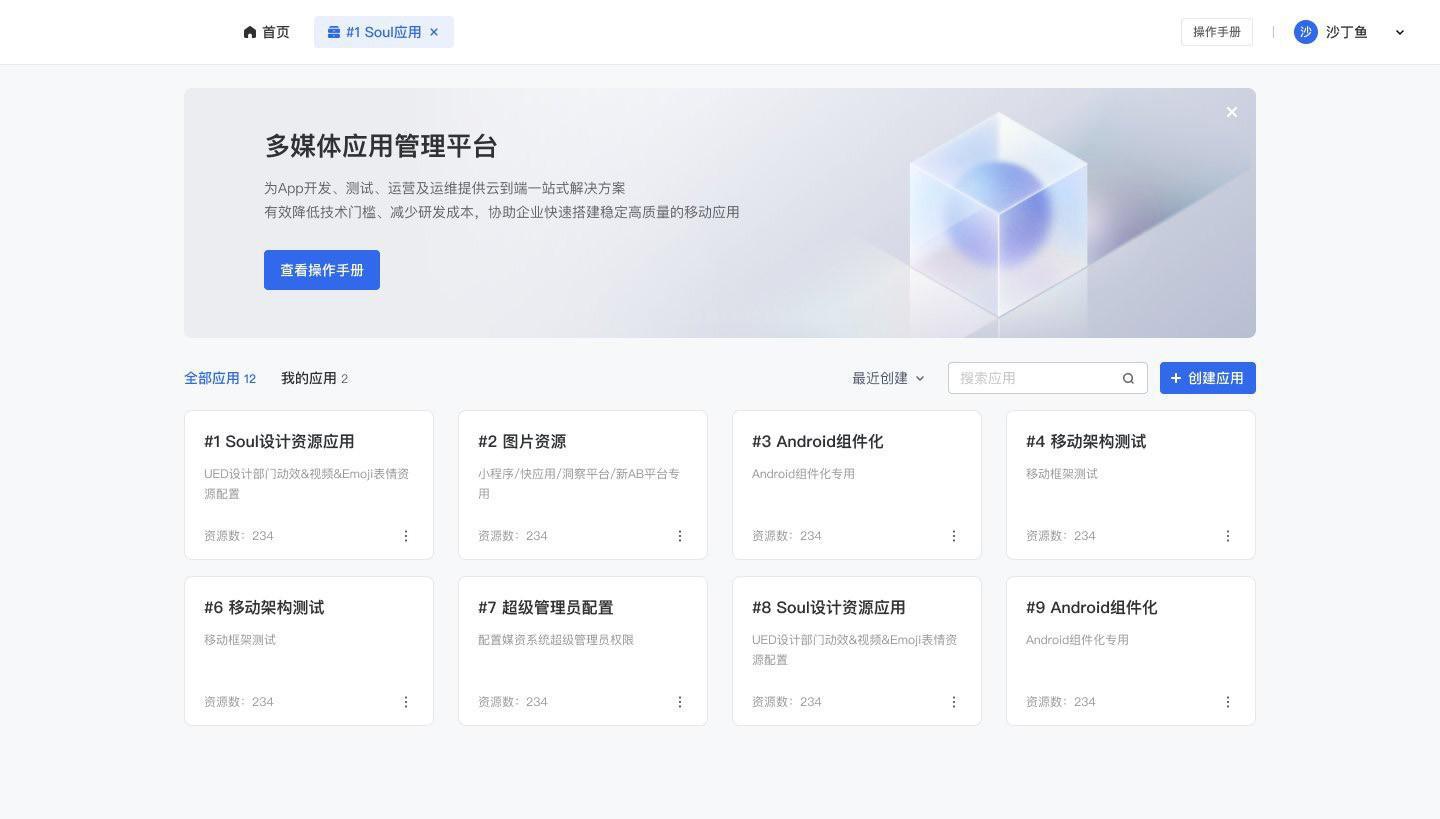Viewport: 1440px width, 819px height.
Task: Open the #4 移动架构测试 card title
Action: pyautogui.click(x=1086, y=441)
